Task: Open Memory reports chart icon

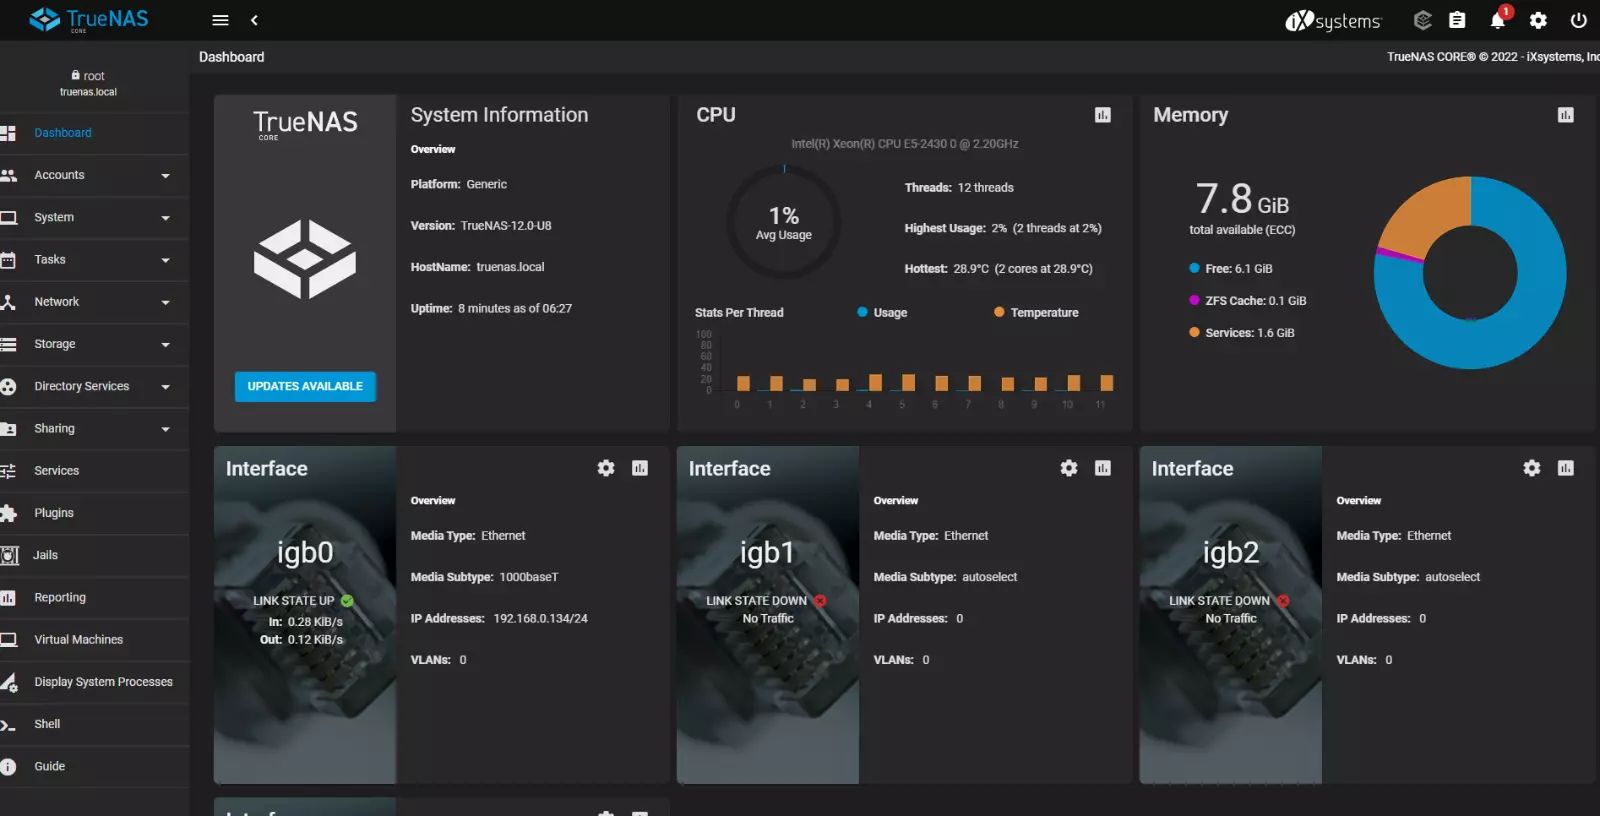Action: tap(1566, 115)
